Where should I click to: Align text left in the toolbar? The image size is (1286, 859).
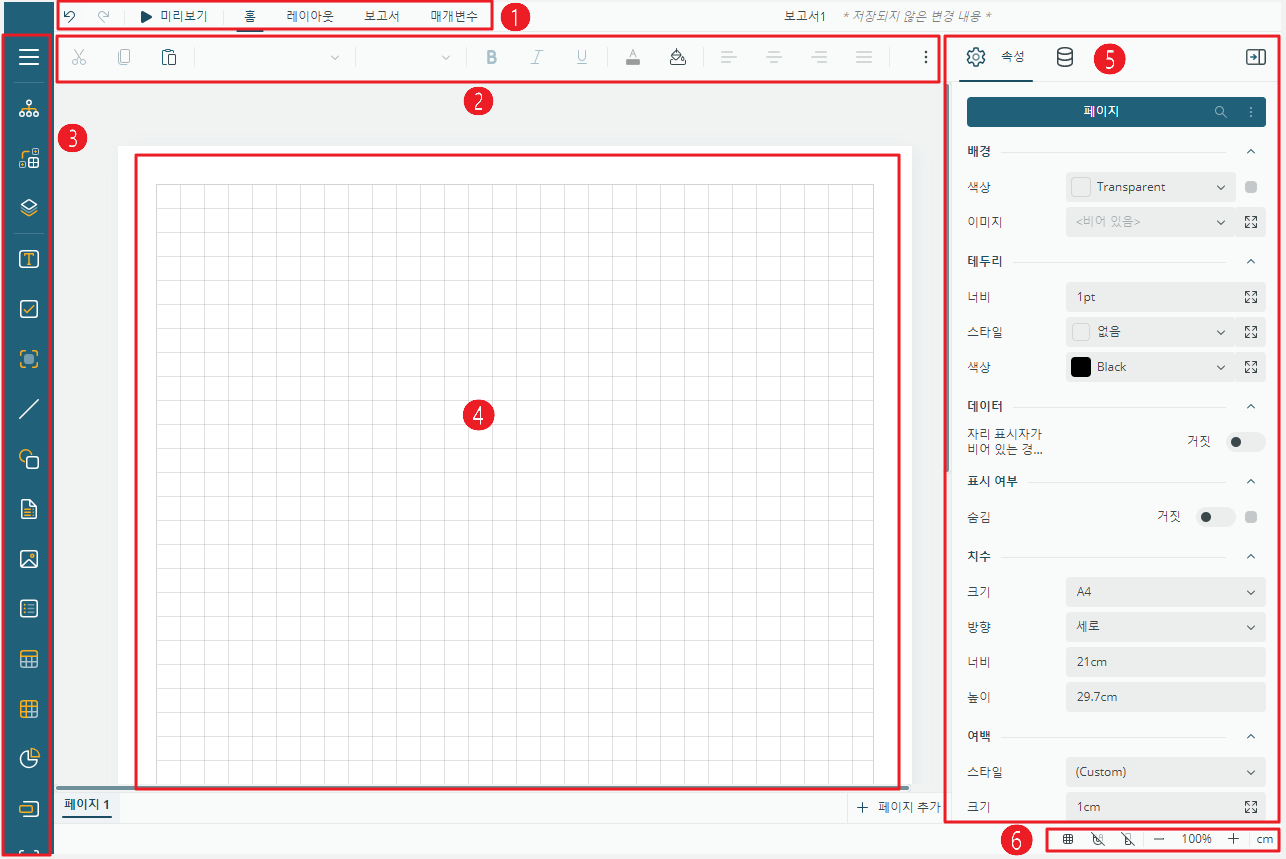(x=729, y=57)
